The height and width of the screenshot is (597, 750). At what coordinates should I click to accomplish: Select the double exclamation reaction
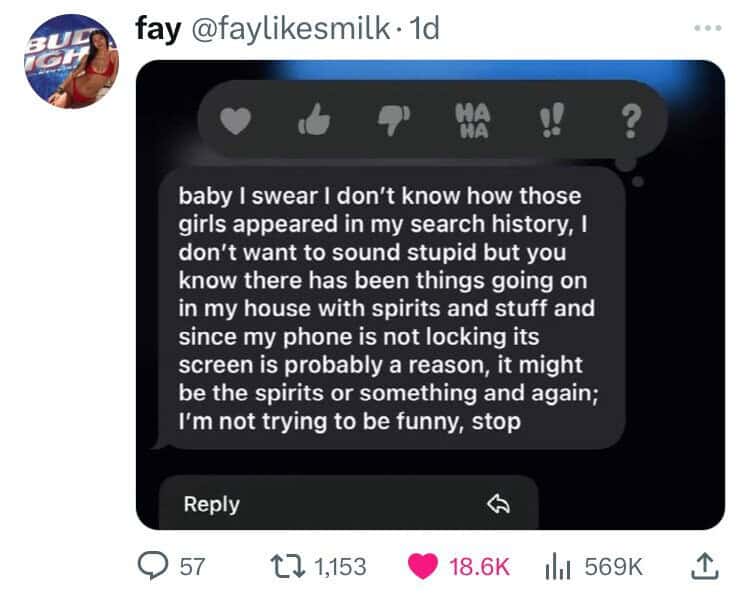pos(551,120)
